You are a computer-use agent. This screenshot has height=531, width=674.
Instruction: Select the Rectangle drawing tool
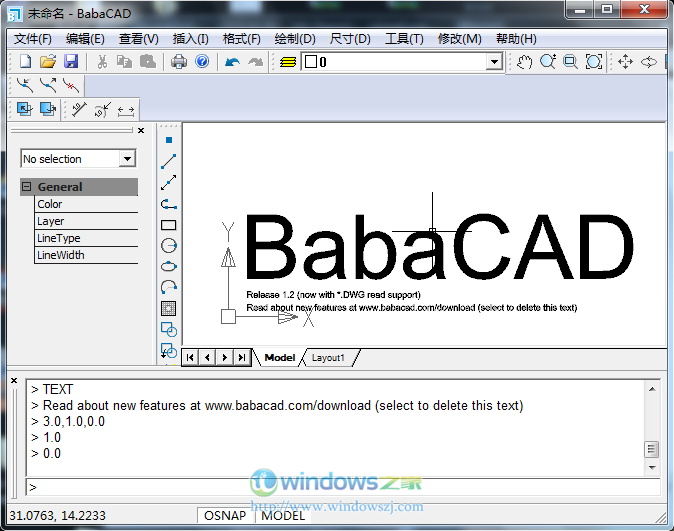(x=169, y=225)
